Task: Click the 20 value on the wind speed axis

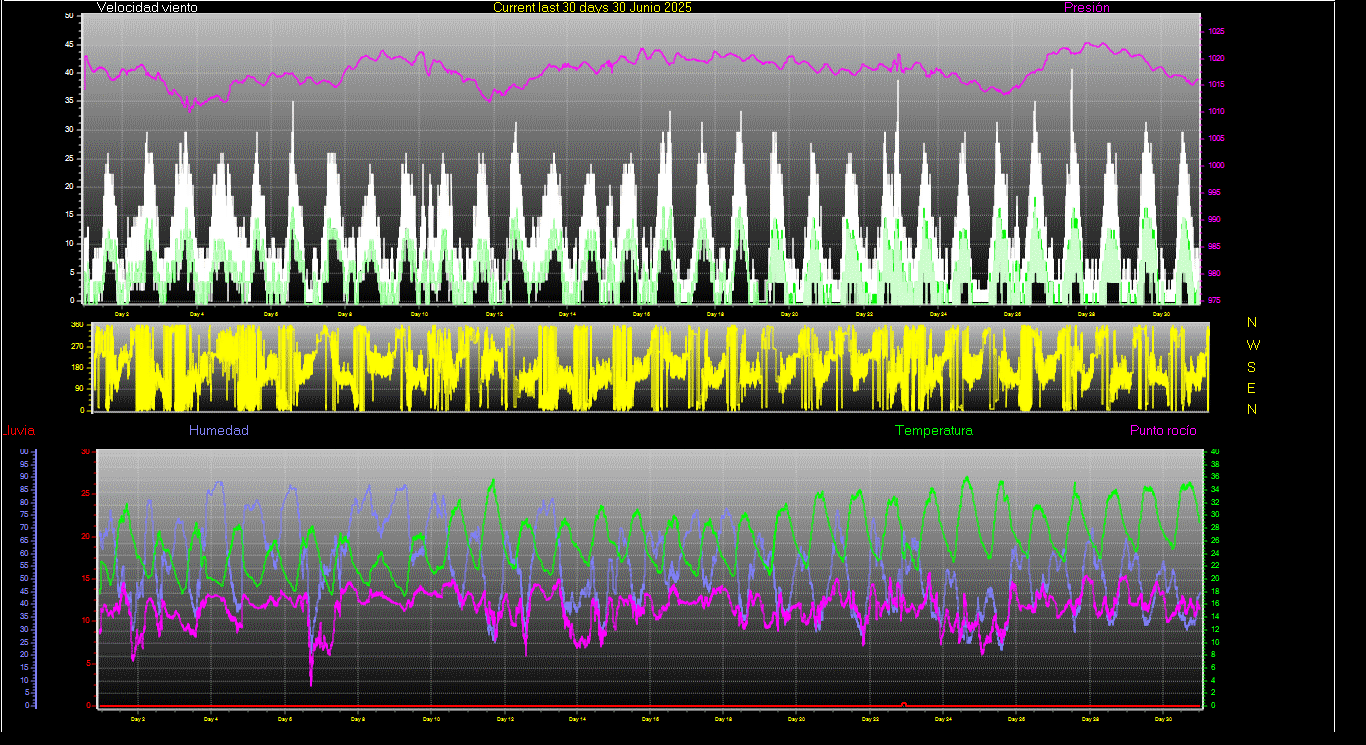Action: click(x=69, y=186)
